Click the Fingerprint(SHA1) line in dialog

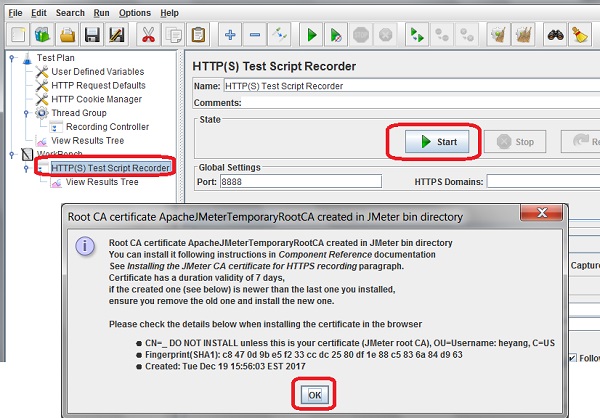pyautogui.click(x=303, y=355)
